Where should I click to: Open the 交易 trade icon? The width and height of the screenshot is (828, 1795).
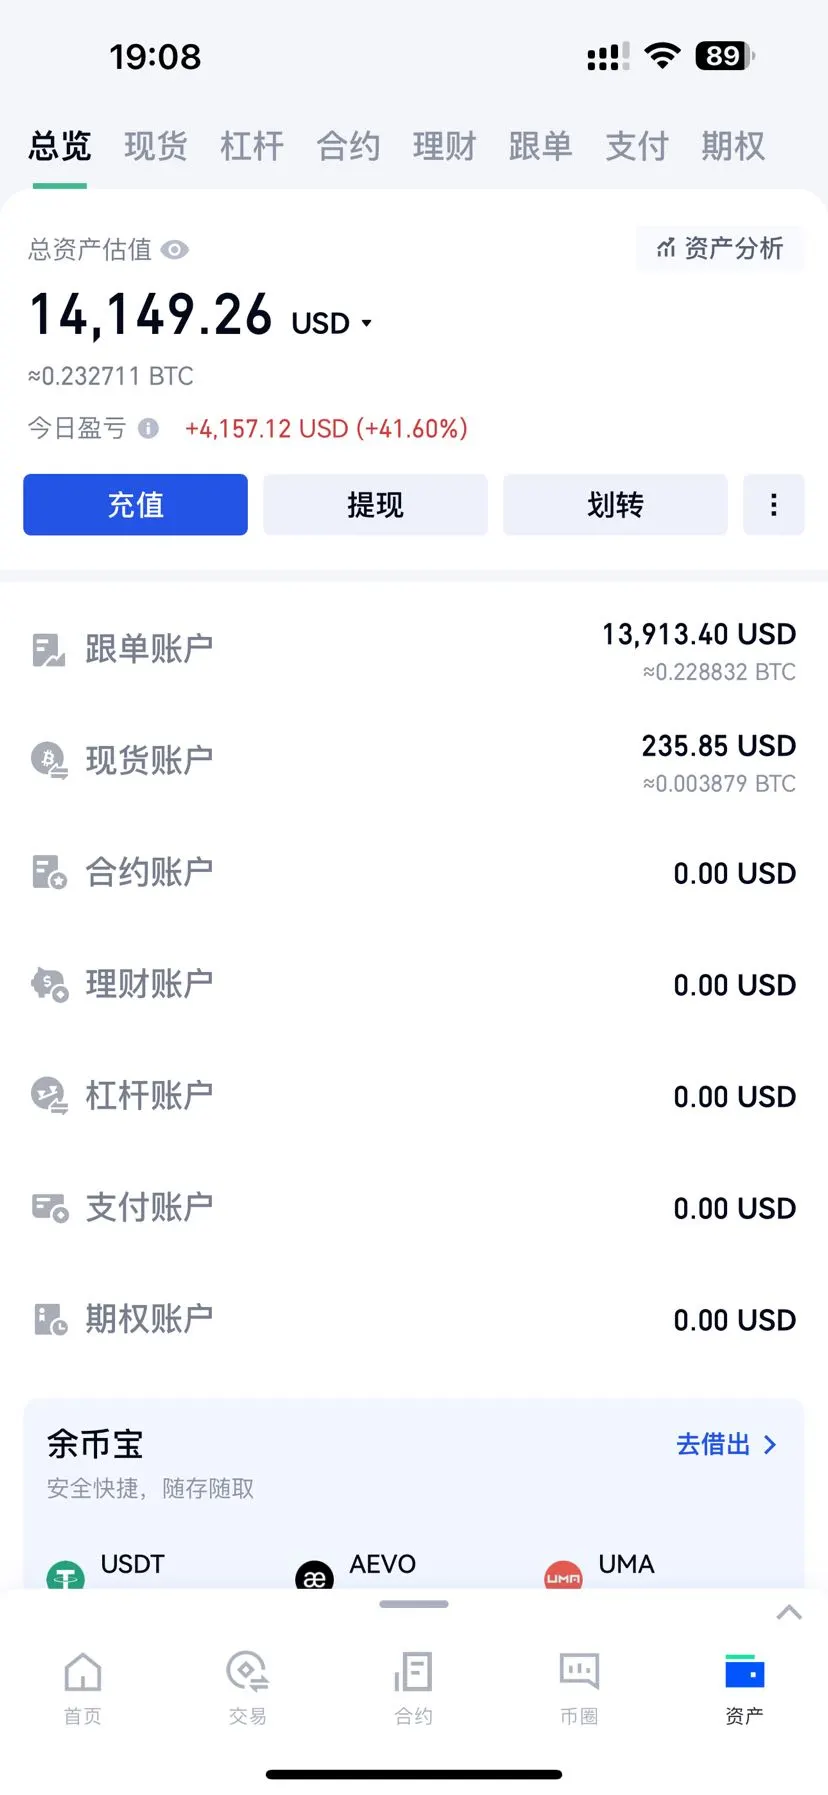click(247, 1671)
